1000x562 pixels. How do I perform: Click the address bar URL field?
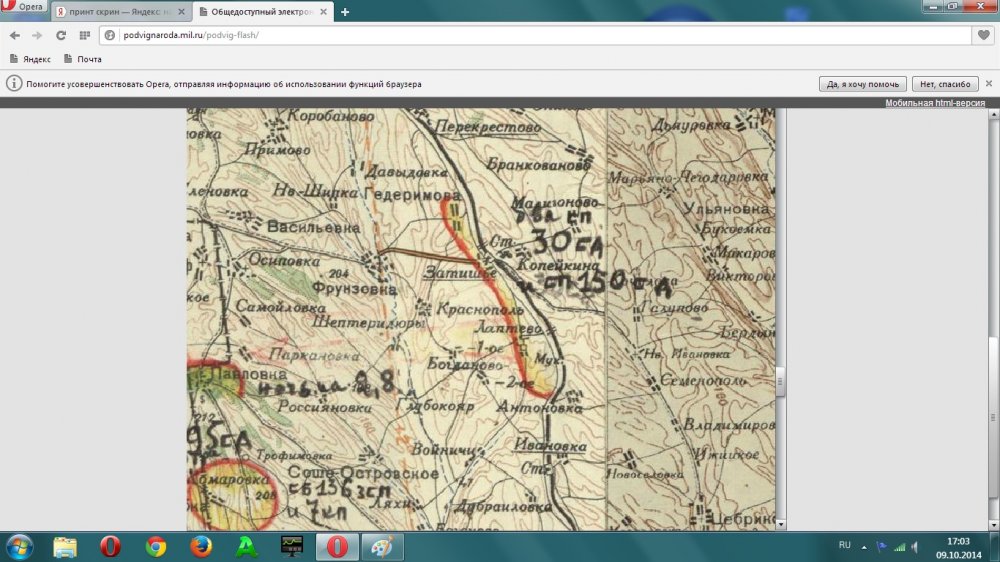500,35
